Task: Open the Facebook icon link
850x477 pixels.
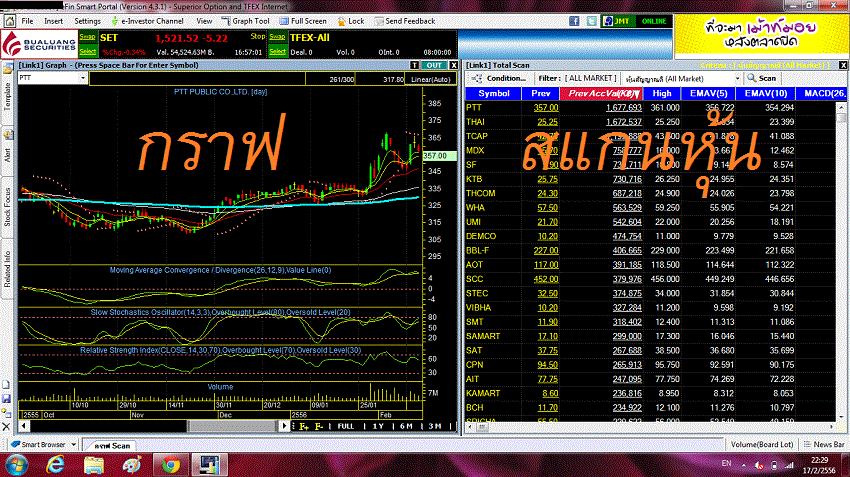Action: 574,21
